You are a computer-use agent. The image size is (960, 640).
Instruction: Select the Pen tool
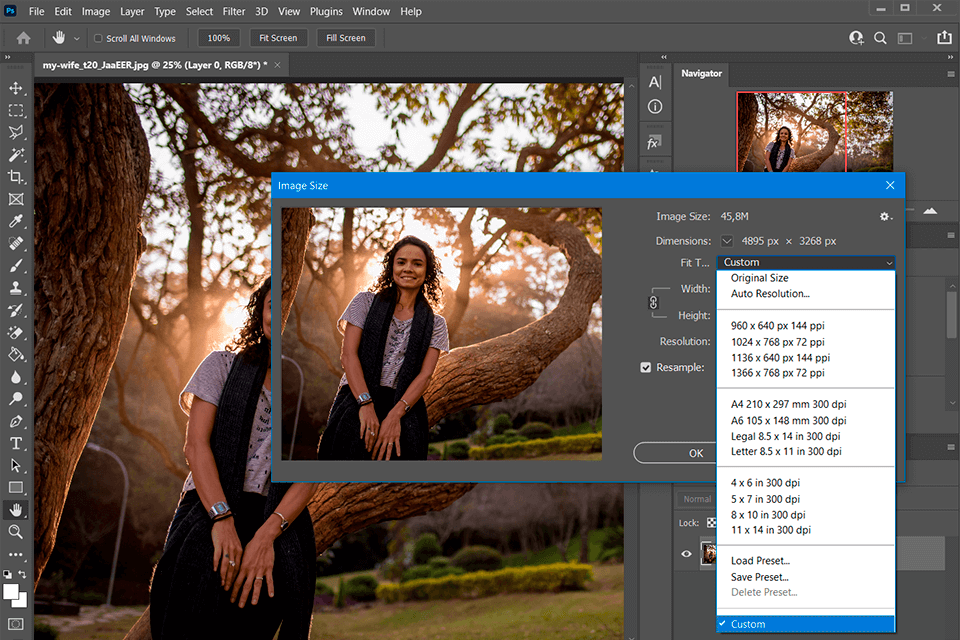(16, 421)
